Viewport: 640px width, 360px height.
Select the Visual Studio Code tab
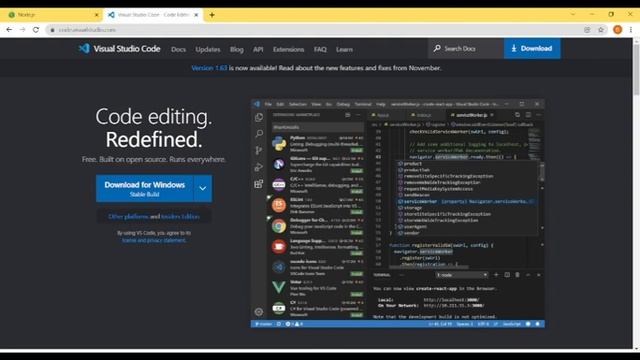pyautogui.click(x=153, y=15)
